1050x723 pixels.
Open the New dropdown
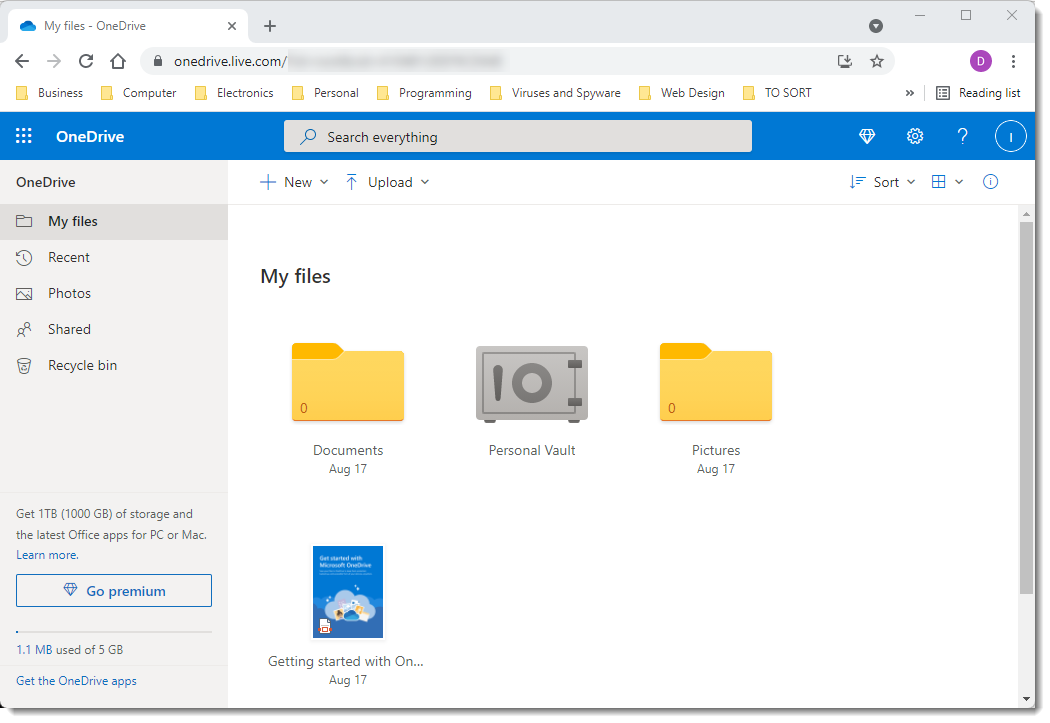point(294,181)
